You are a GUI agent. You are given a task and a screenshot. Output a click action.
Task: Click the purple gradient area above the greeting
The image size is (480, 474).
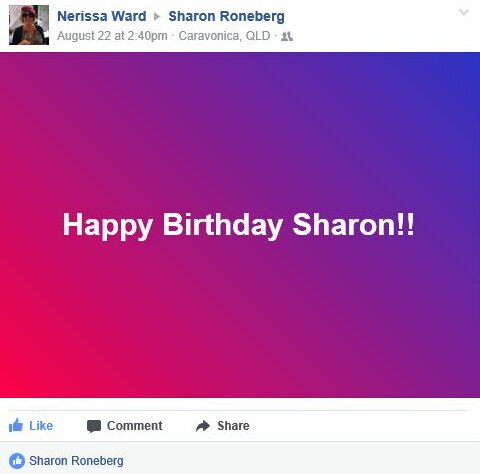(x=238, y=133)
